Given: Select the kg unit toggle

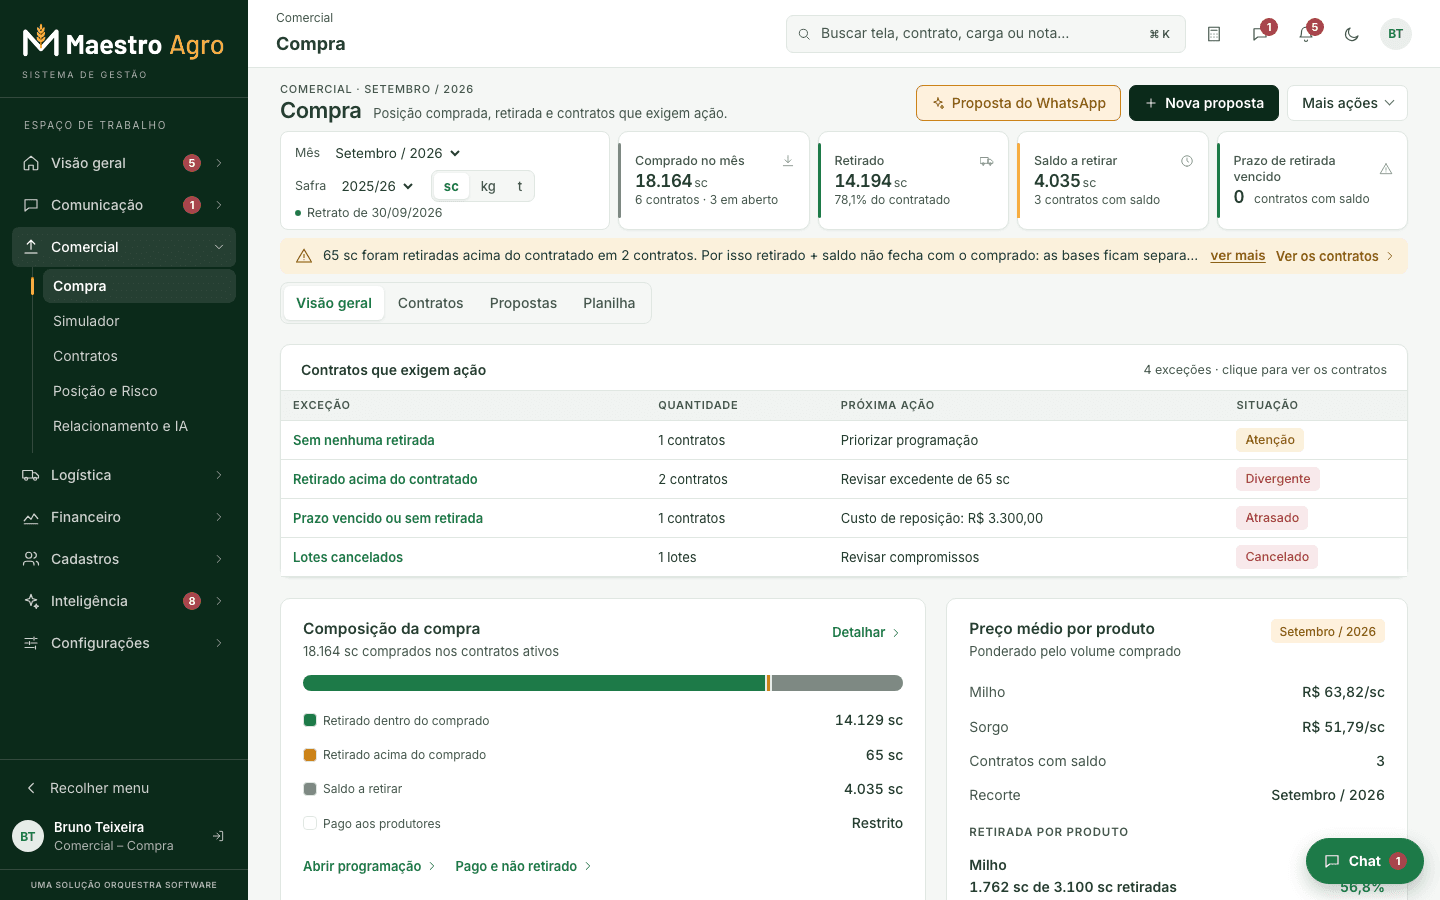Looking at the screenshot, I should point(488,186).
